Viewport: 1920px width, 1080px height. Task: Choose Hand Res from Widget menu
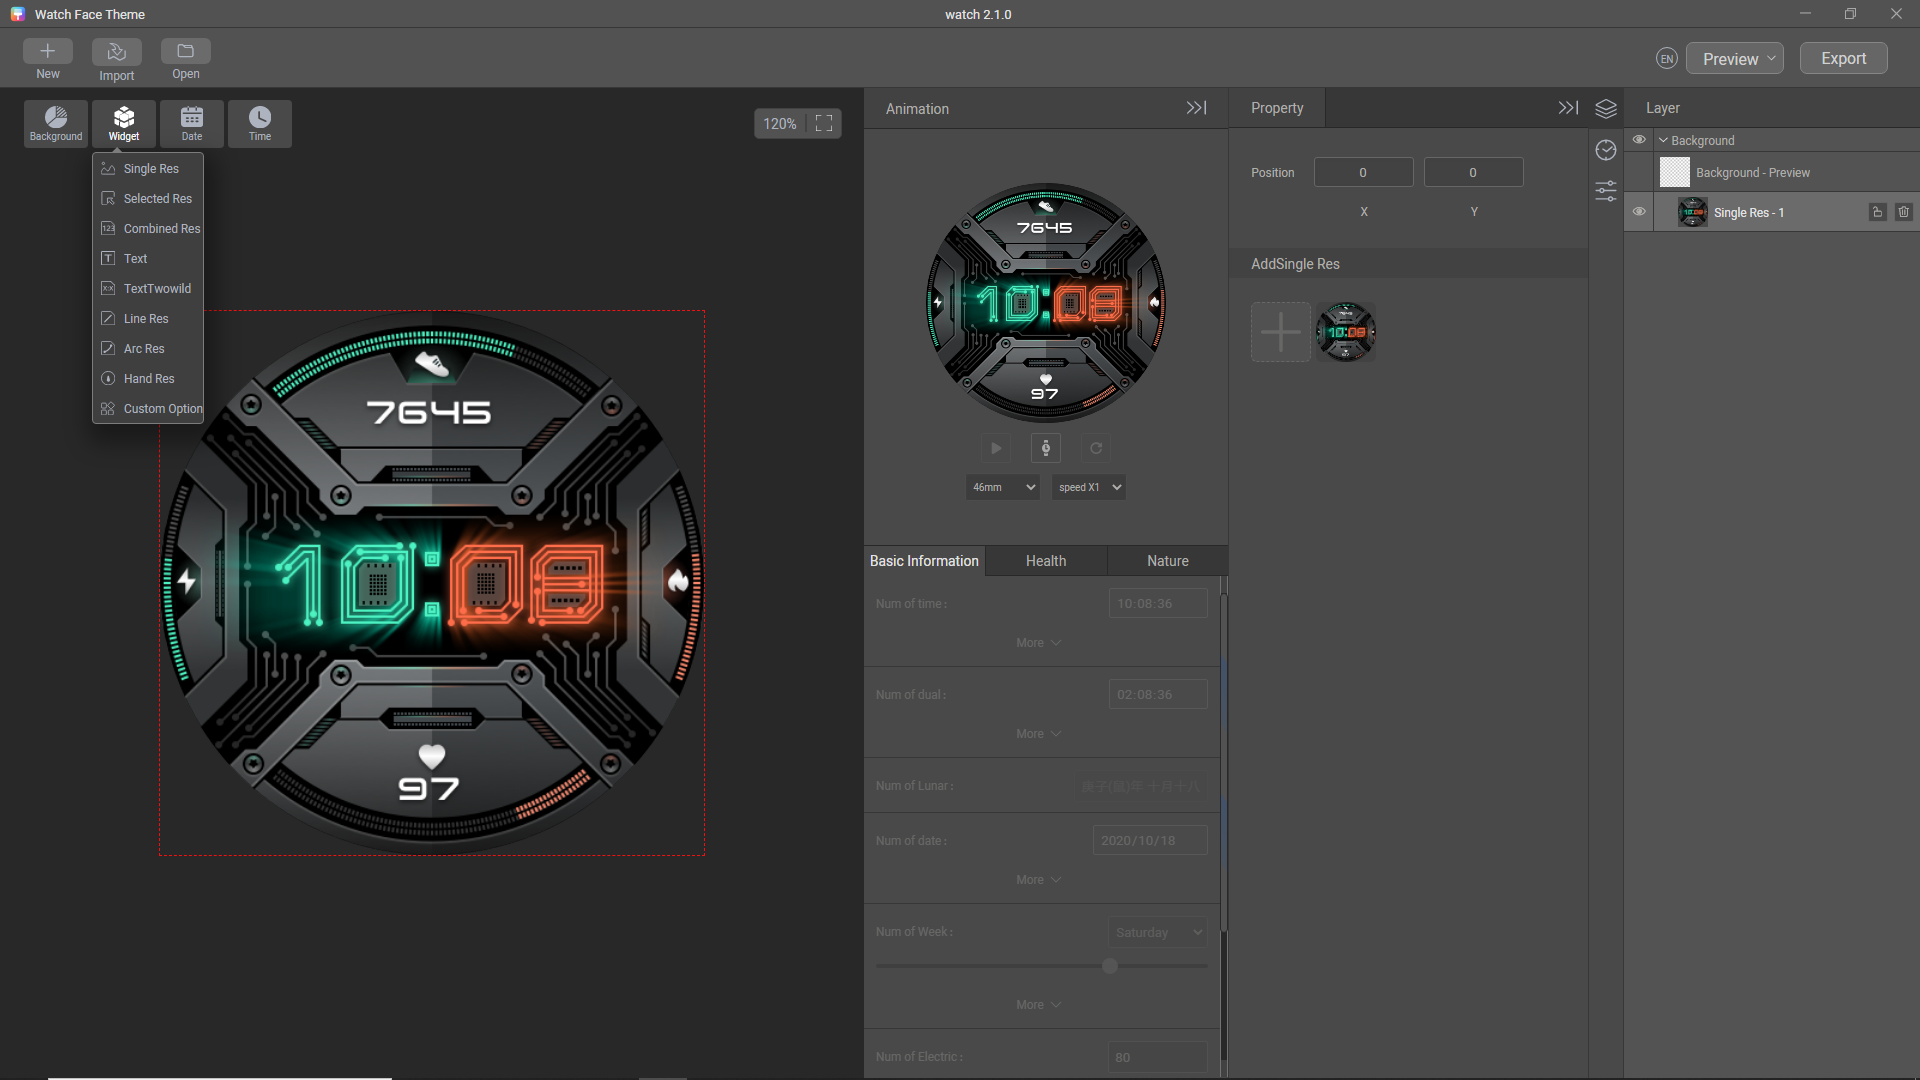click(x=148, y=379)
